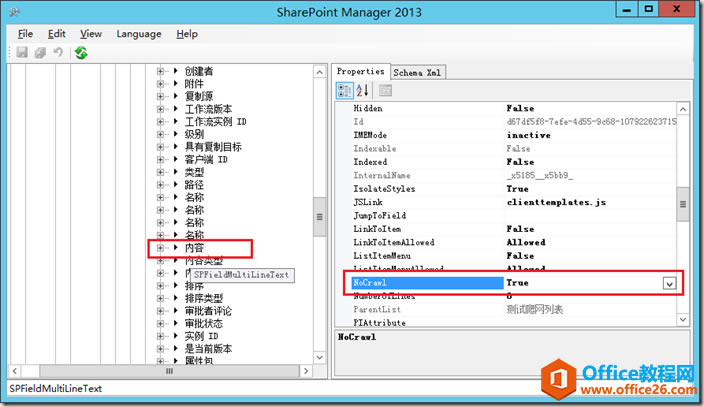Switch to the Schema Xml tab
The height and width of the screenshot is (407, 704).
(417, 72)
